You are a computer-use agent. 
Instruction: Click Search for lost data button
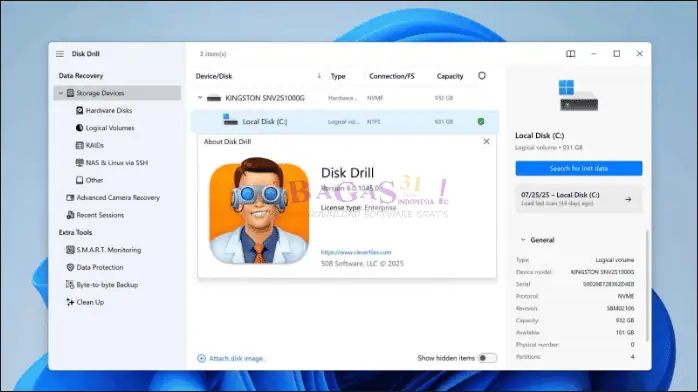(579, 169)
